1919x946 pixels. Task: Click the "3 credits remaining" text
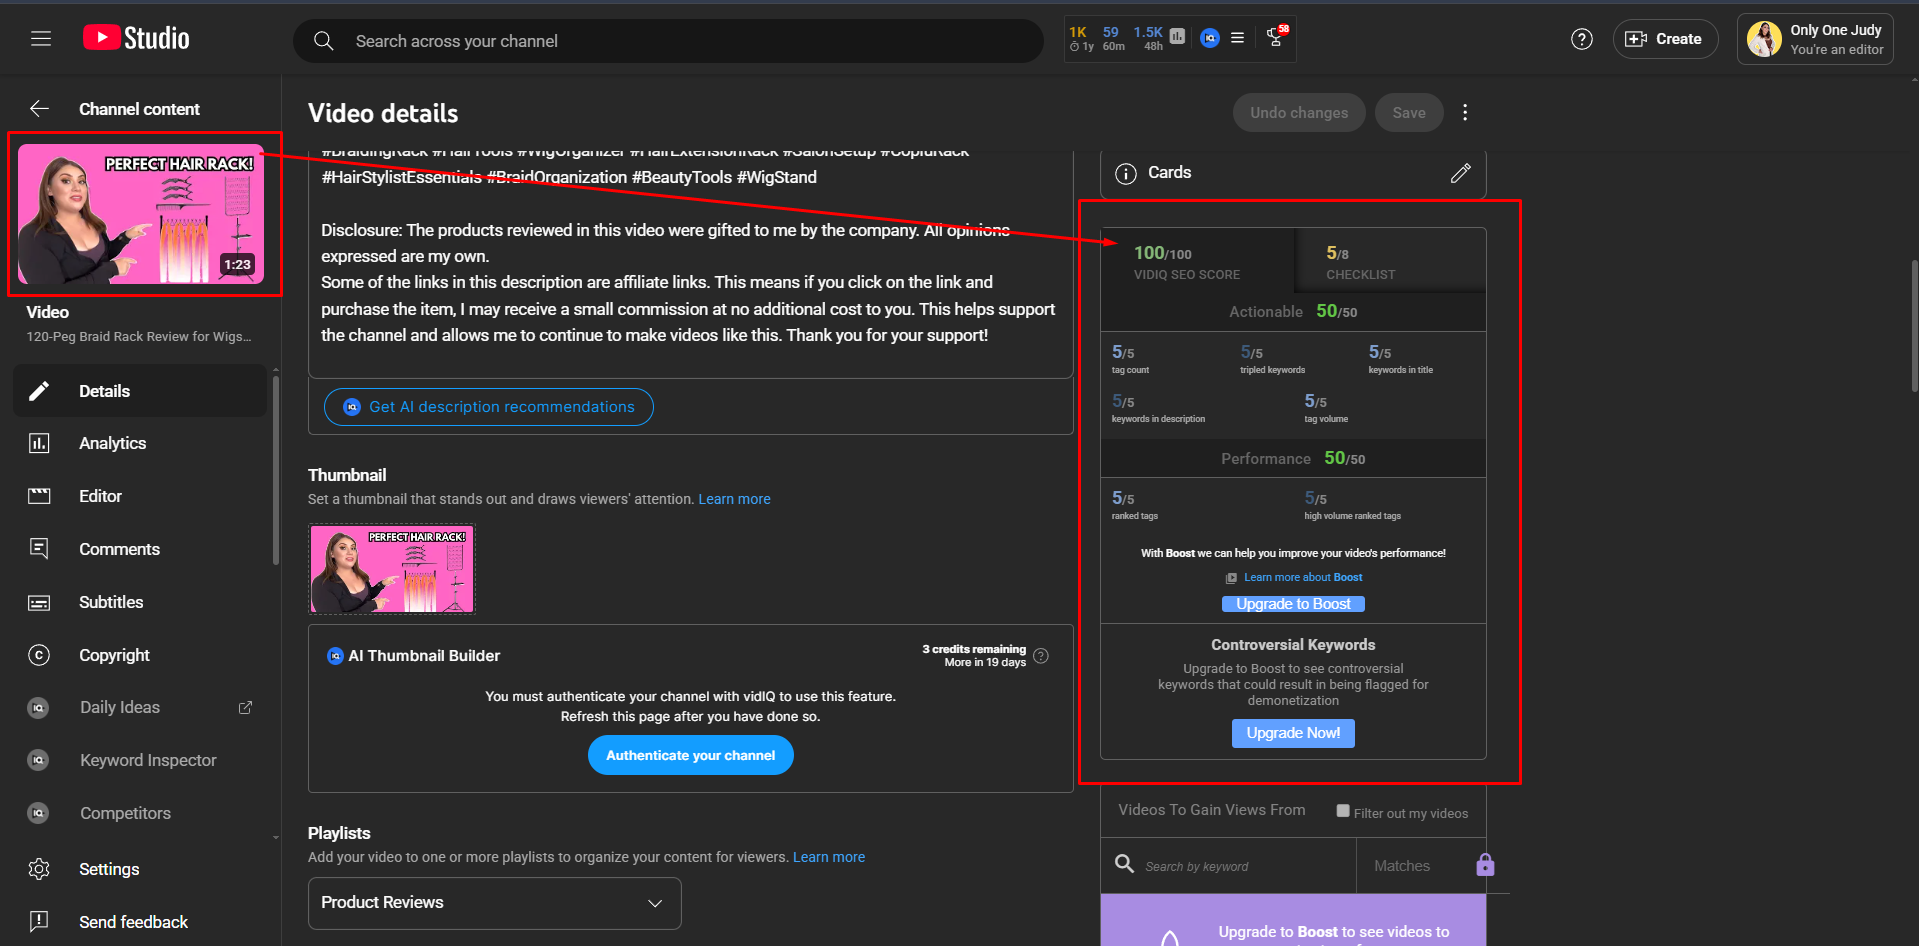974,649
